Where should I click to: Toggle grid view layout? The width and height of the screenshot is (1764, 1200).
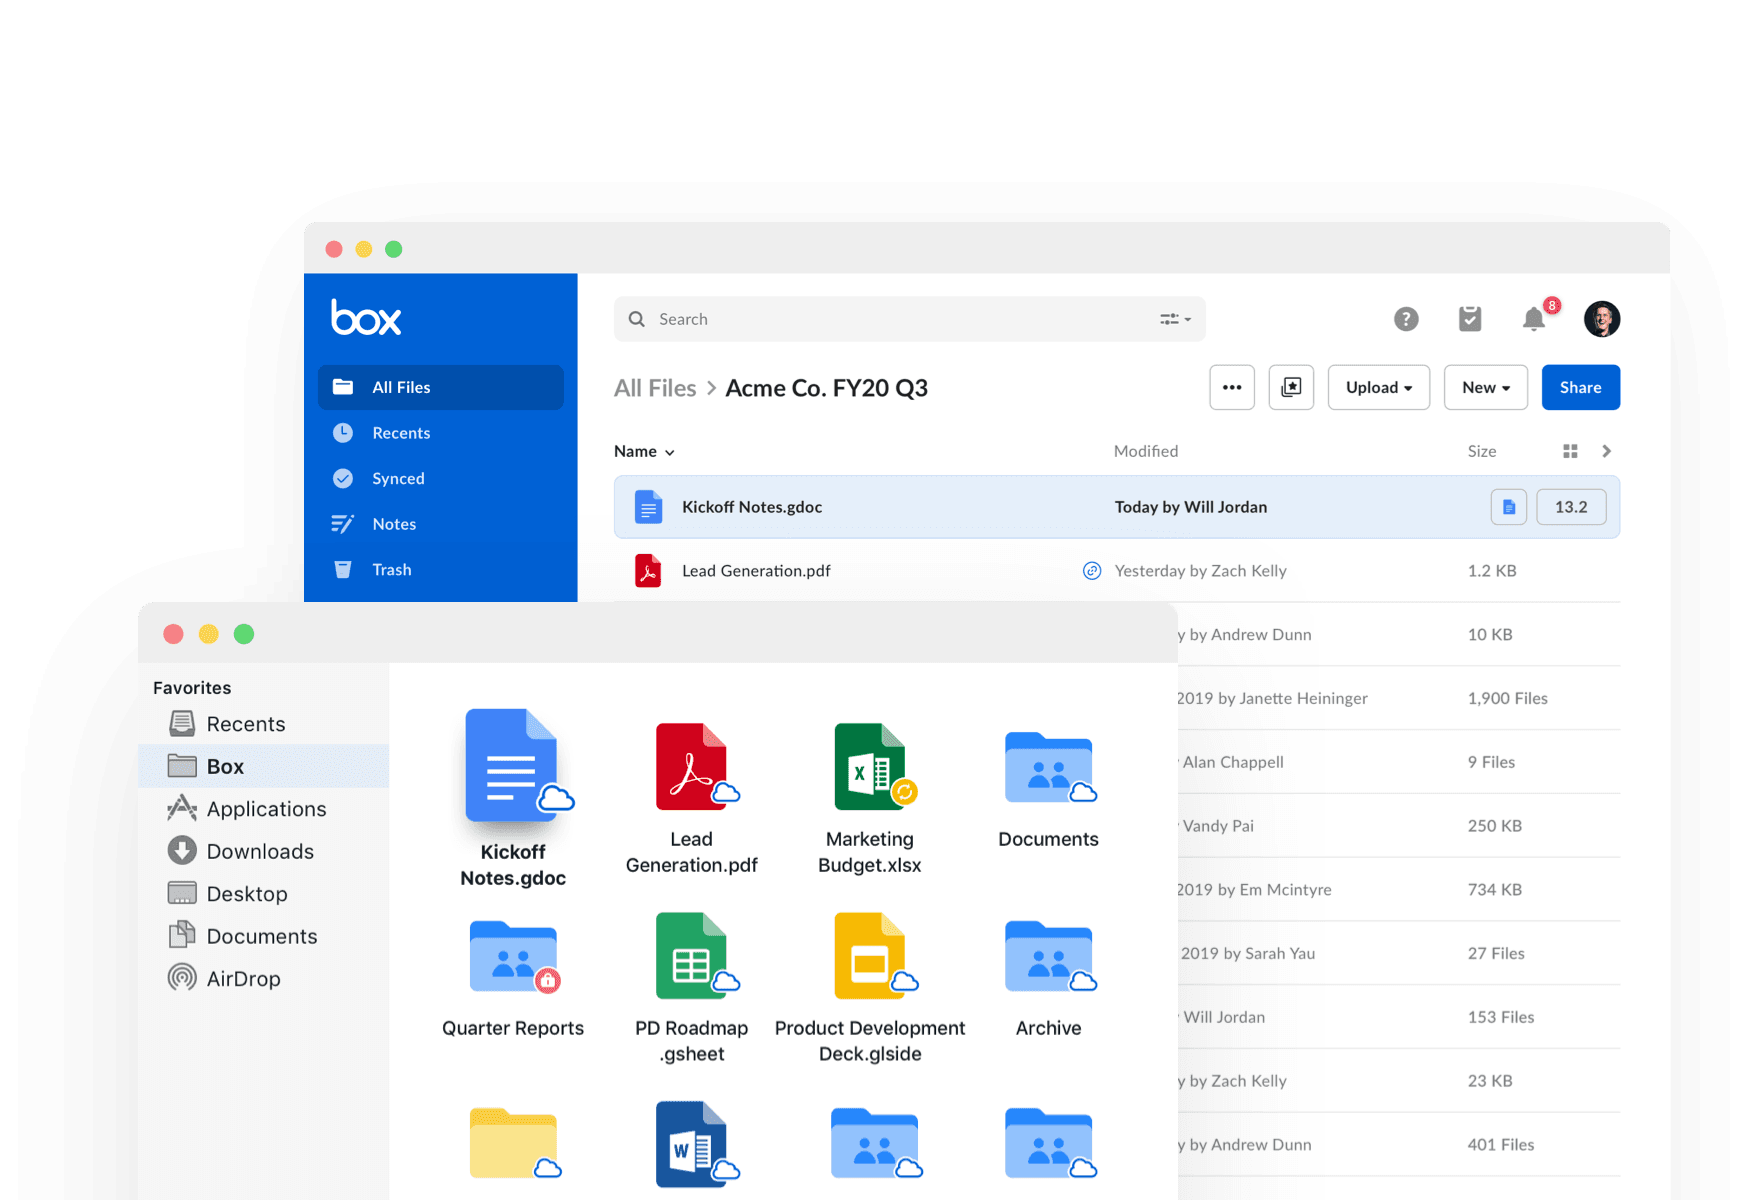coord(1570,451)
